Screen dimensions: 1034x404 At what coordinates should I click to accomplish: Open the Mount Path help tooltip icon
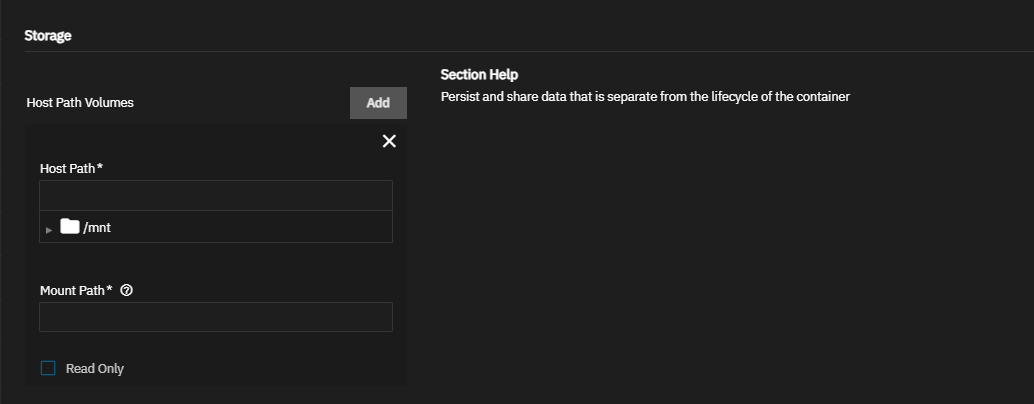[126, 290]
